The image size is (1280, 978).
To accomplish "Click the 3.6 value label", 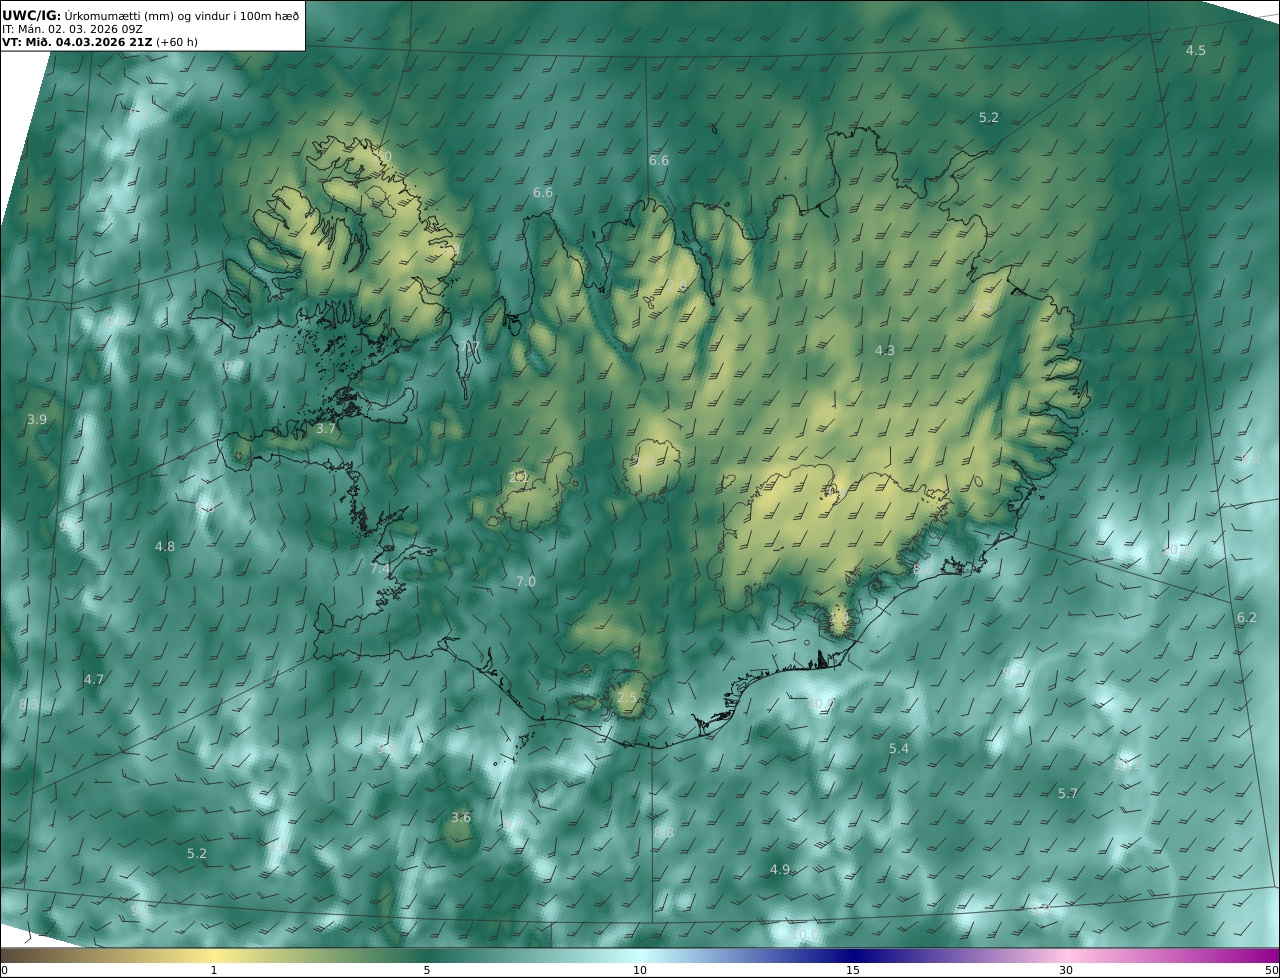I will (x=460, y=817).
